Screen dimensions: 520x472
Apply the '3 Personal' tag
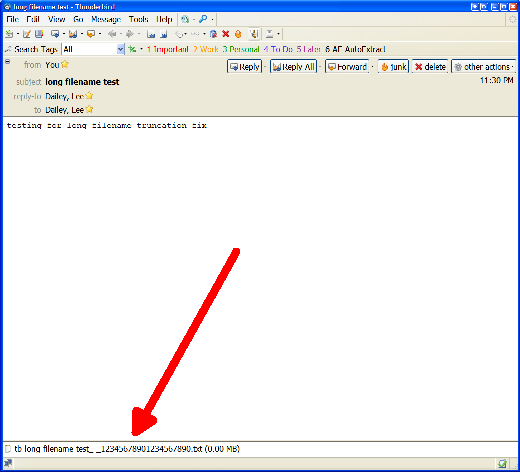(241, 49)
